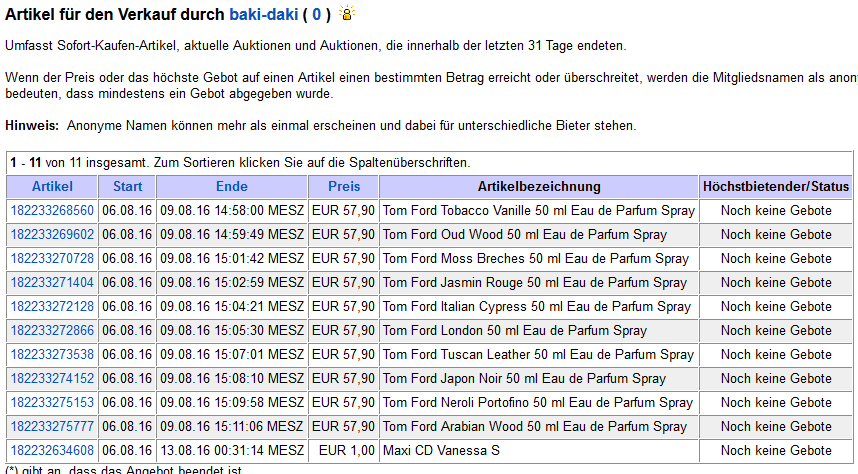Click the end time 09.08.16 15:05:30 MESZ
The image size is (858, 474).
click(x=232, y=331)
